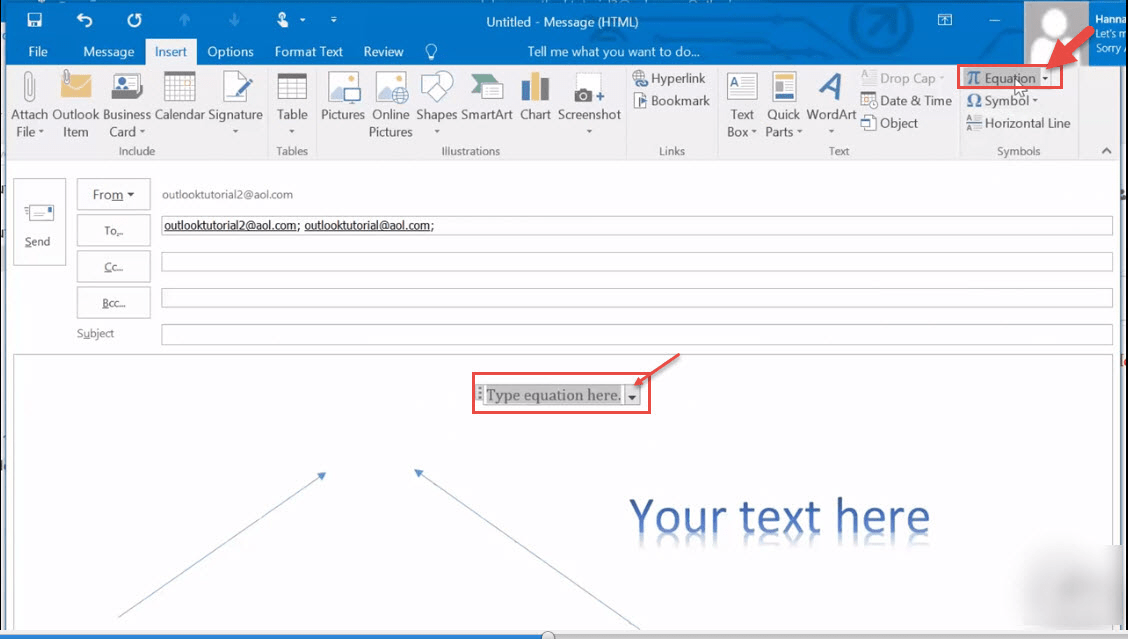Send the email message
This screenshot has height=639, width=1128.
pos(40,222)
